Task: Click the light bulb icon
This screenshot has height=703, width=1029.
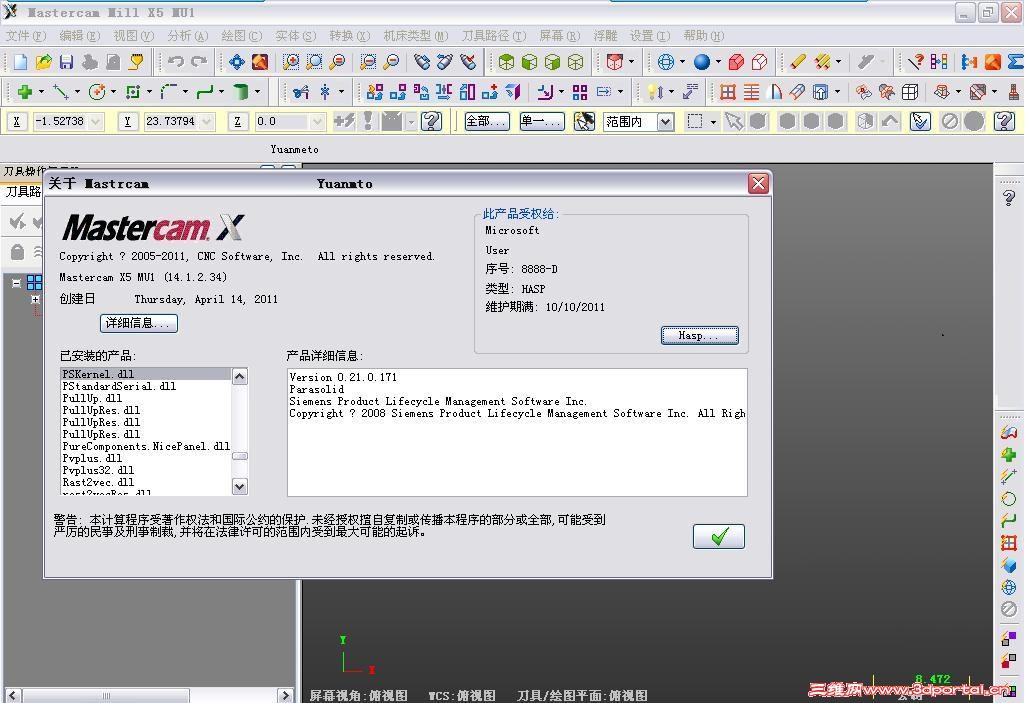Action: click(x=655, y=92)
